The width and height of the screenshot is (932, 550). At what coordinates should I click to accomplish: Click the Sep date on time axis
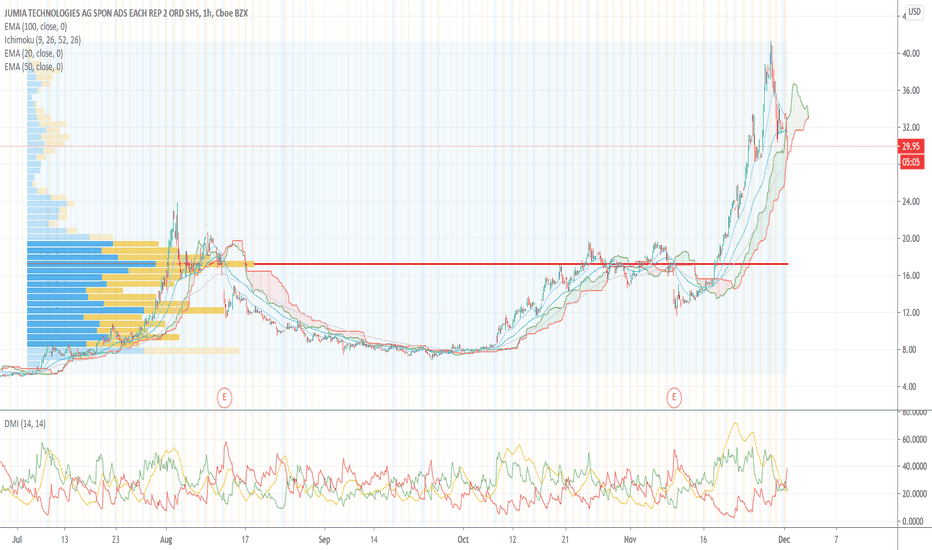324,540
